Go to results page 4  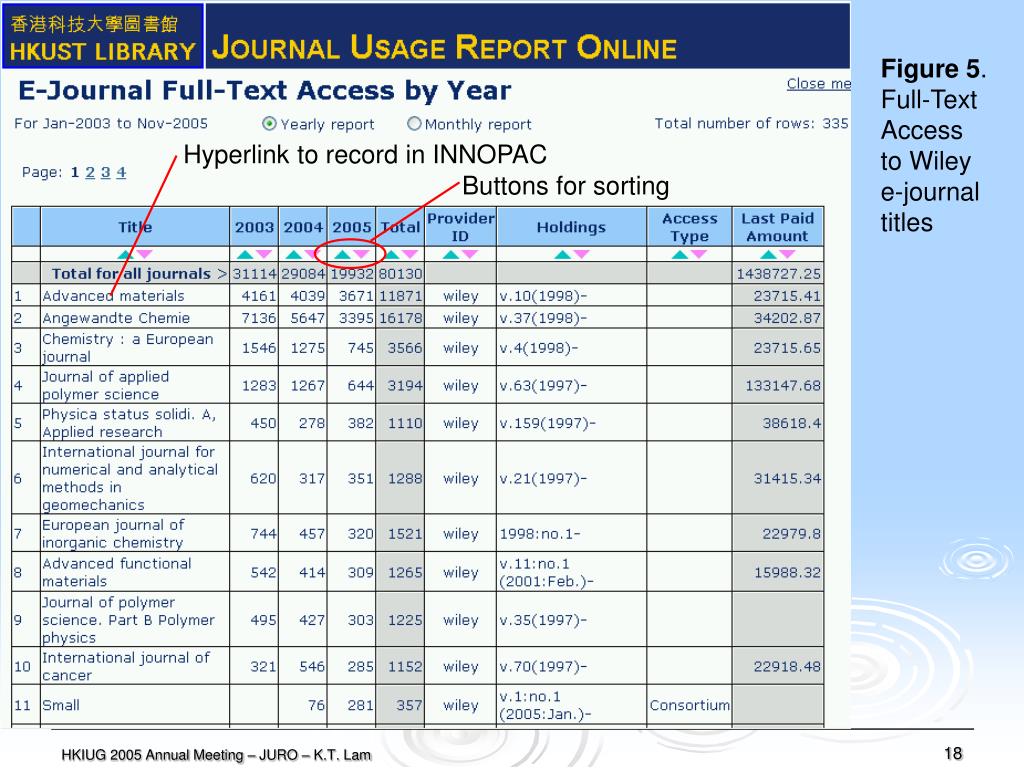pyautogui.click(x=121, y=172)
